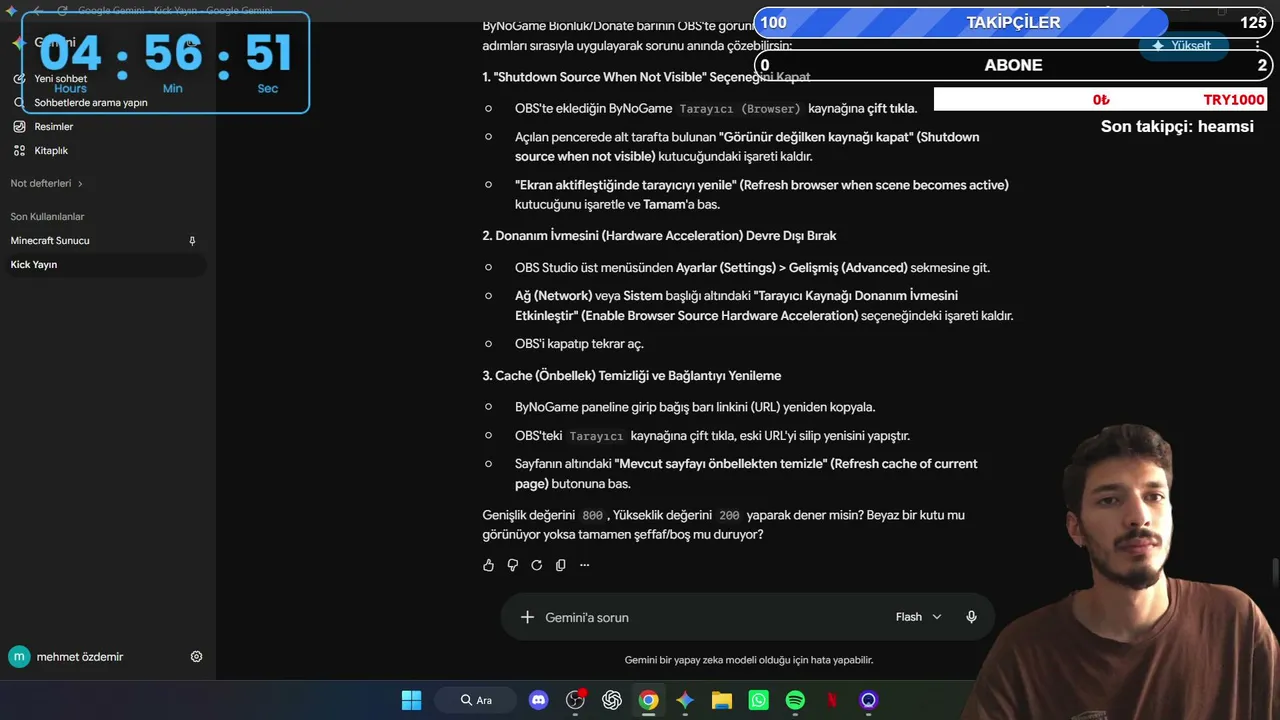The image size is (1280, 720).
Task: Click "Mevcut sayfayı önbellekten temizle" bold text
Action: click(721, 464)
